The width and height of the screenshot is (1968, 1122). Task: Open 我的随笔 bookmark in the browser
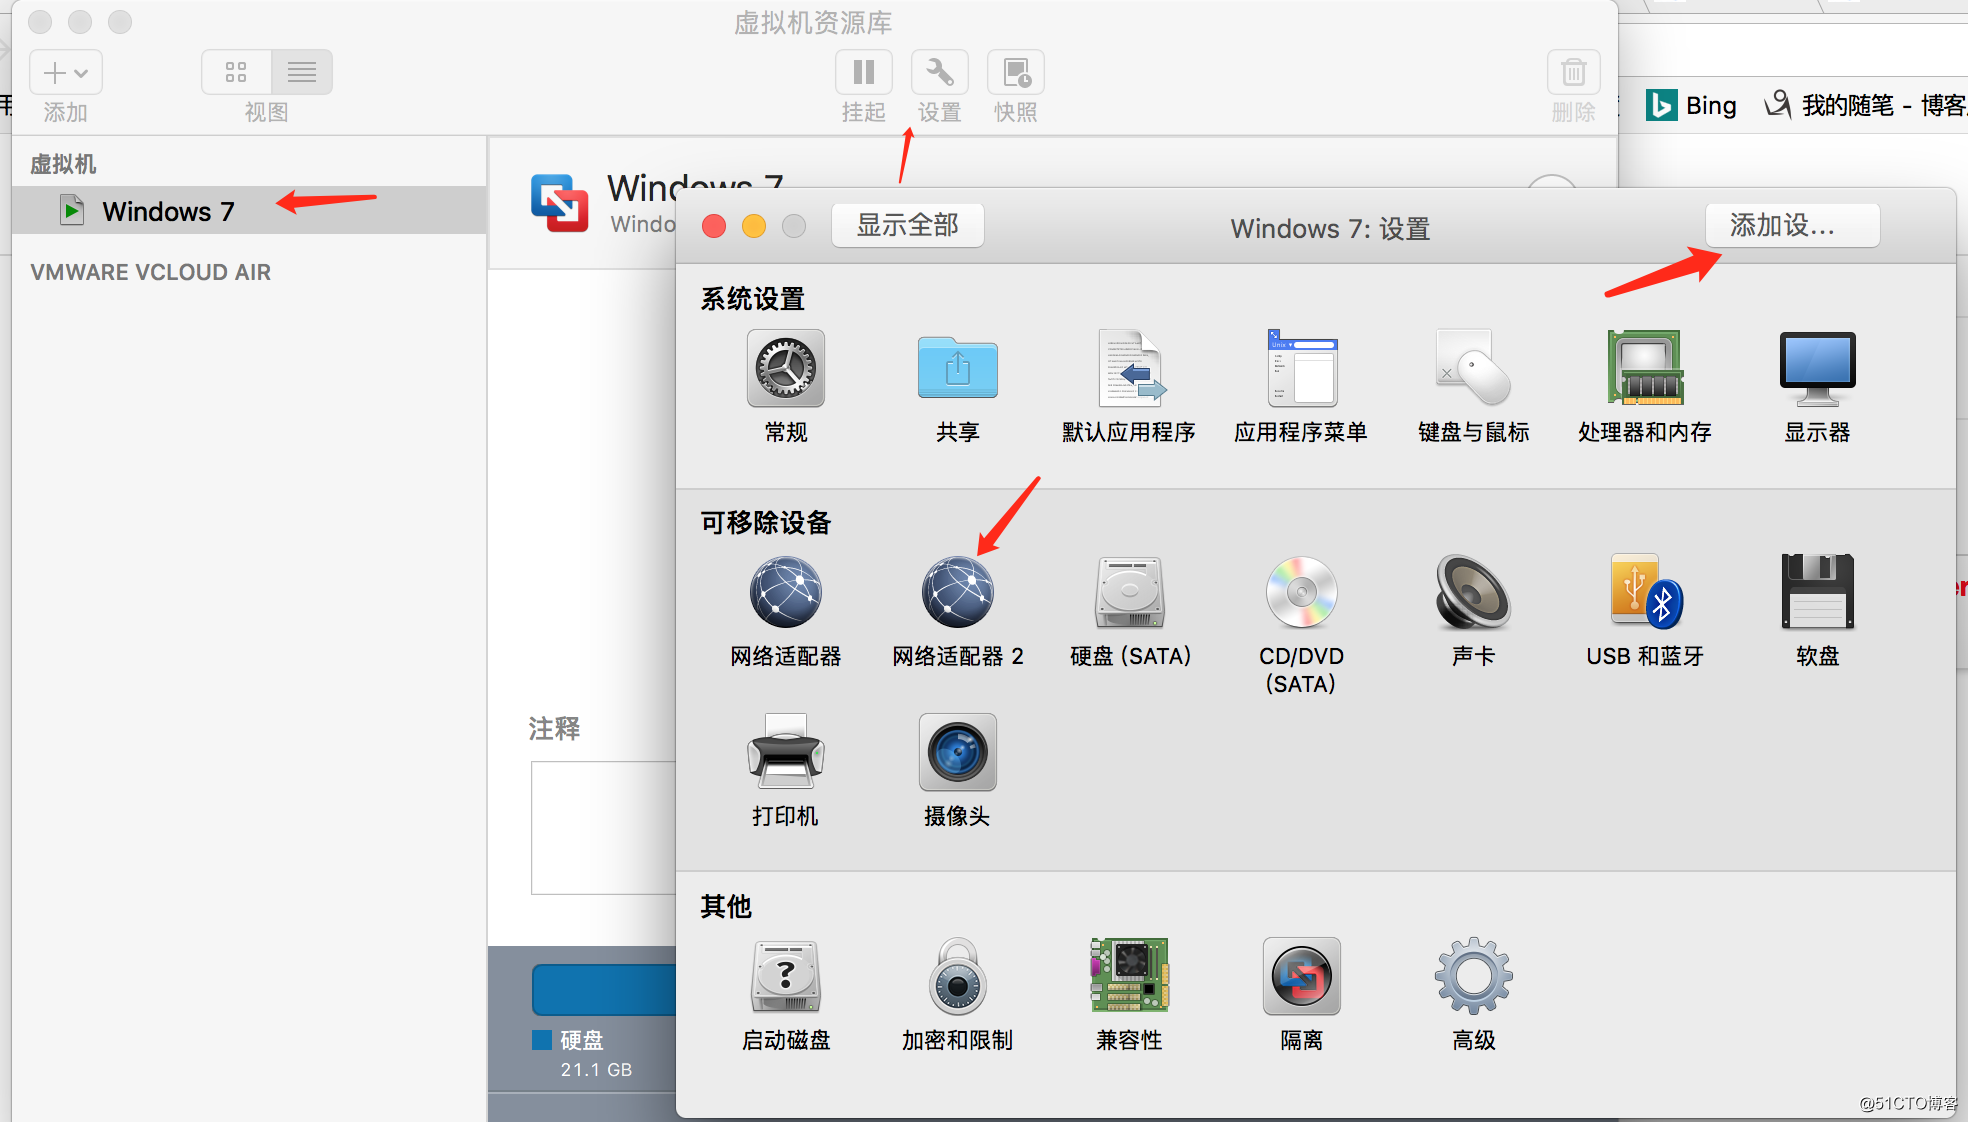1866,105
